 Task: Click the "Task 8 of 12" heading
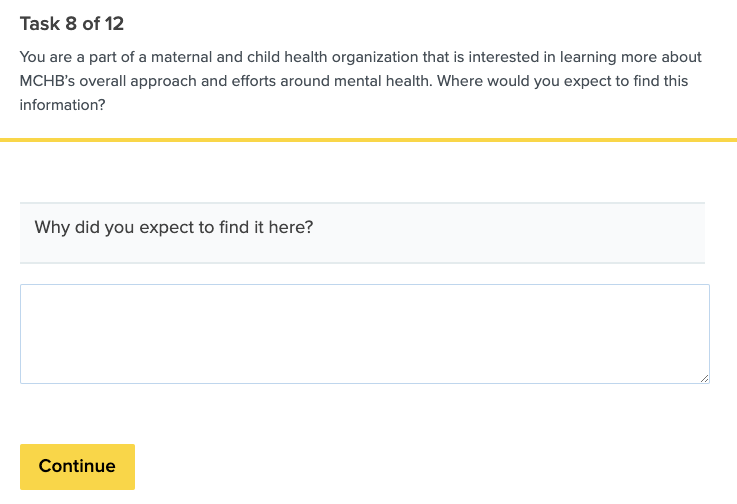(x=72, y=23)
